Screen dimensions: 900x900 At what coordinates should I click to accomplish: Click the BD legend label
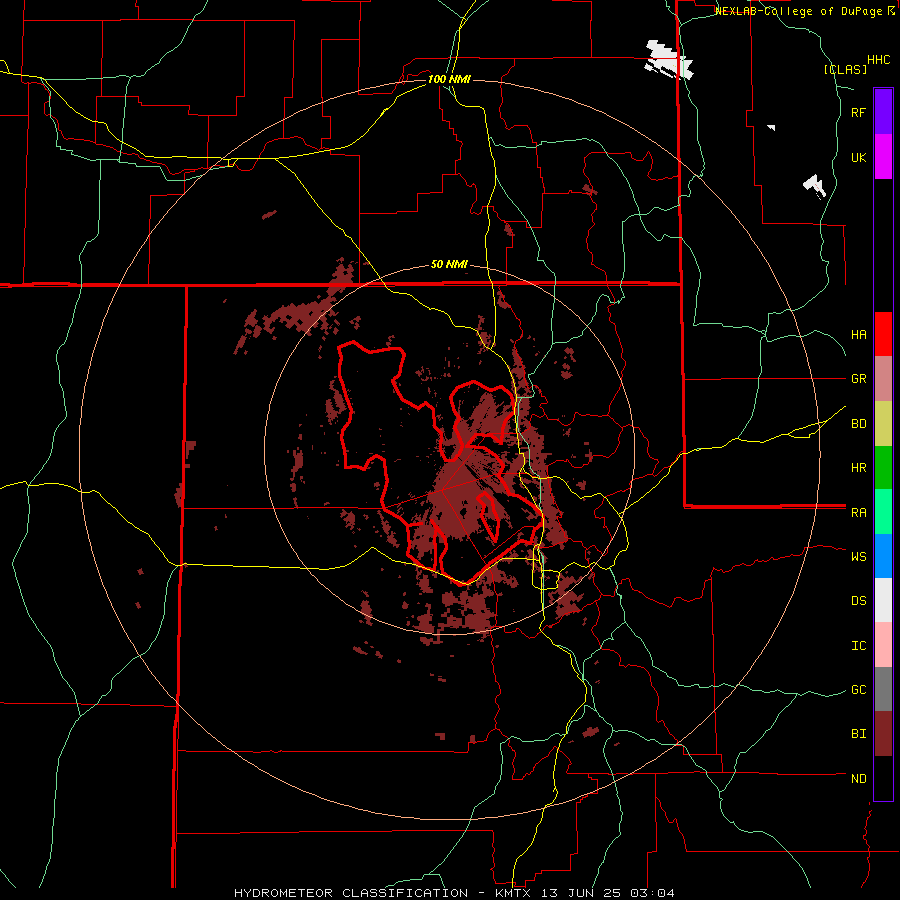(858, 424)
